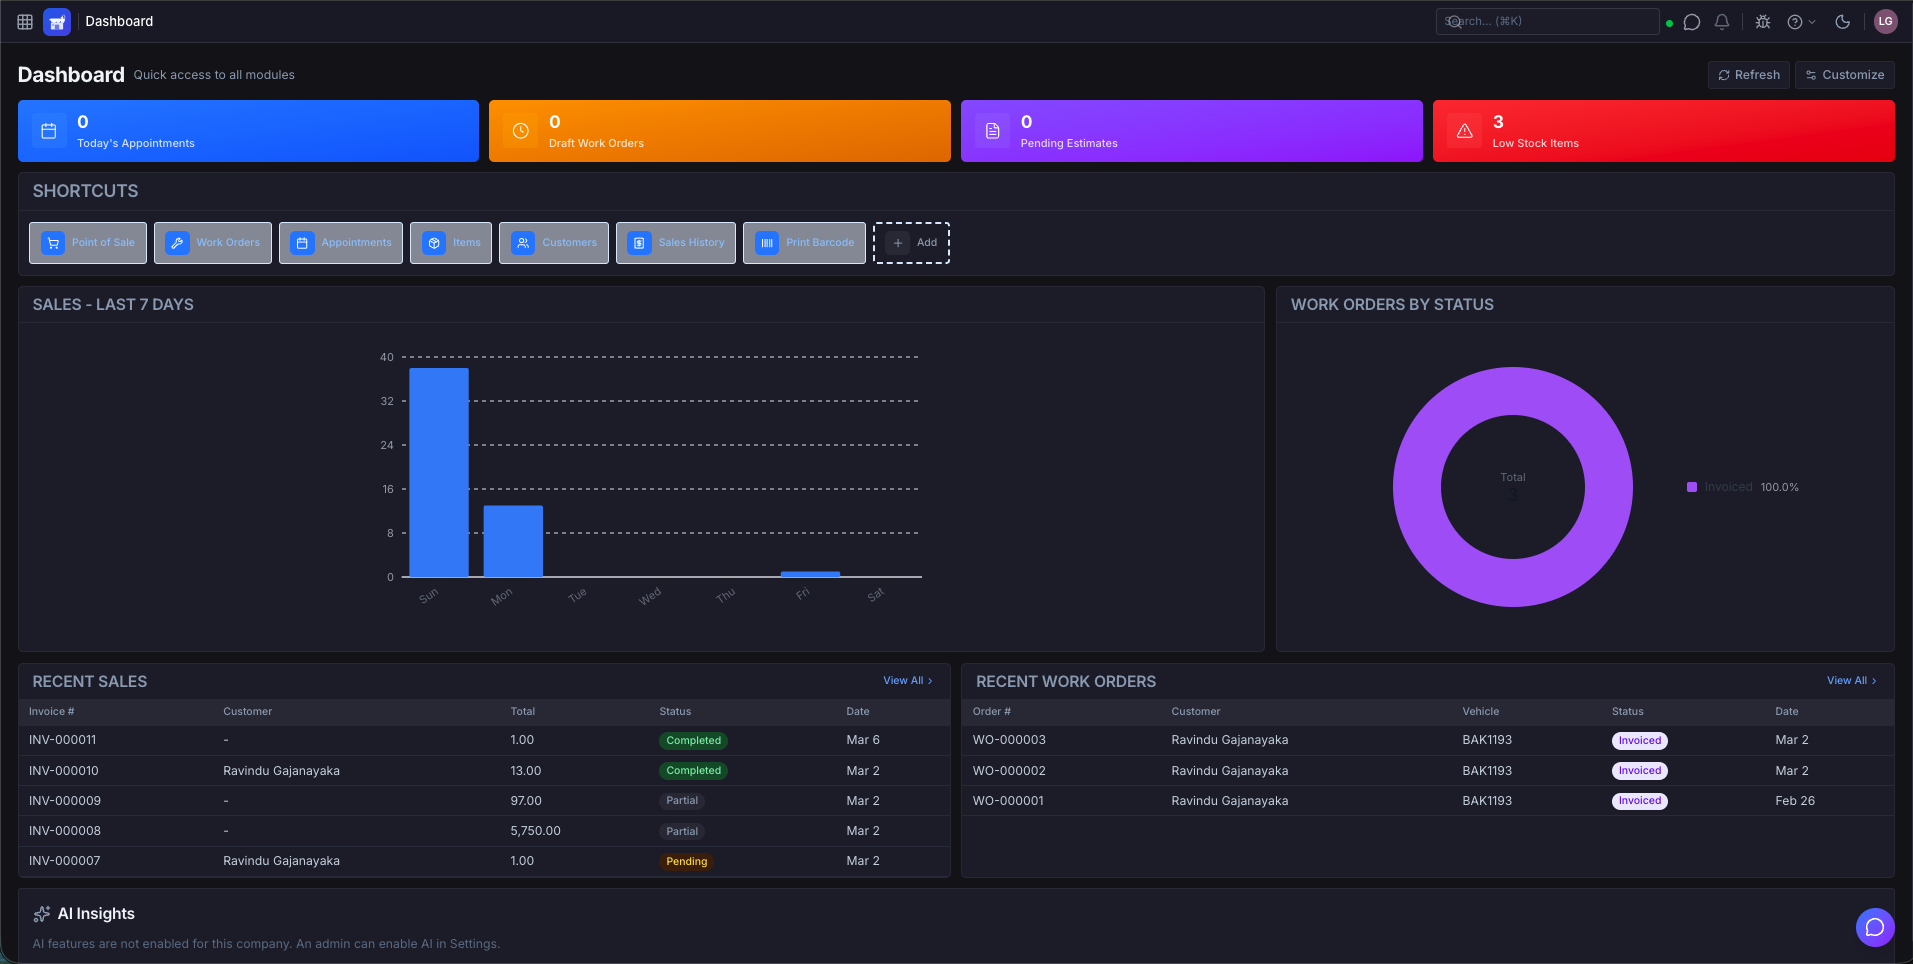Open the Items shortcut

[451, 243]
